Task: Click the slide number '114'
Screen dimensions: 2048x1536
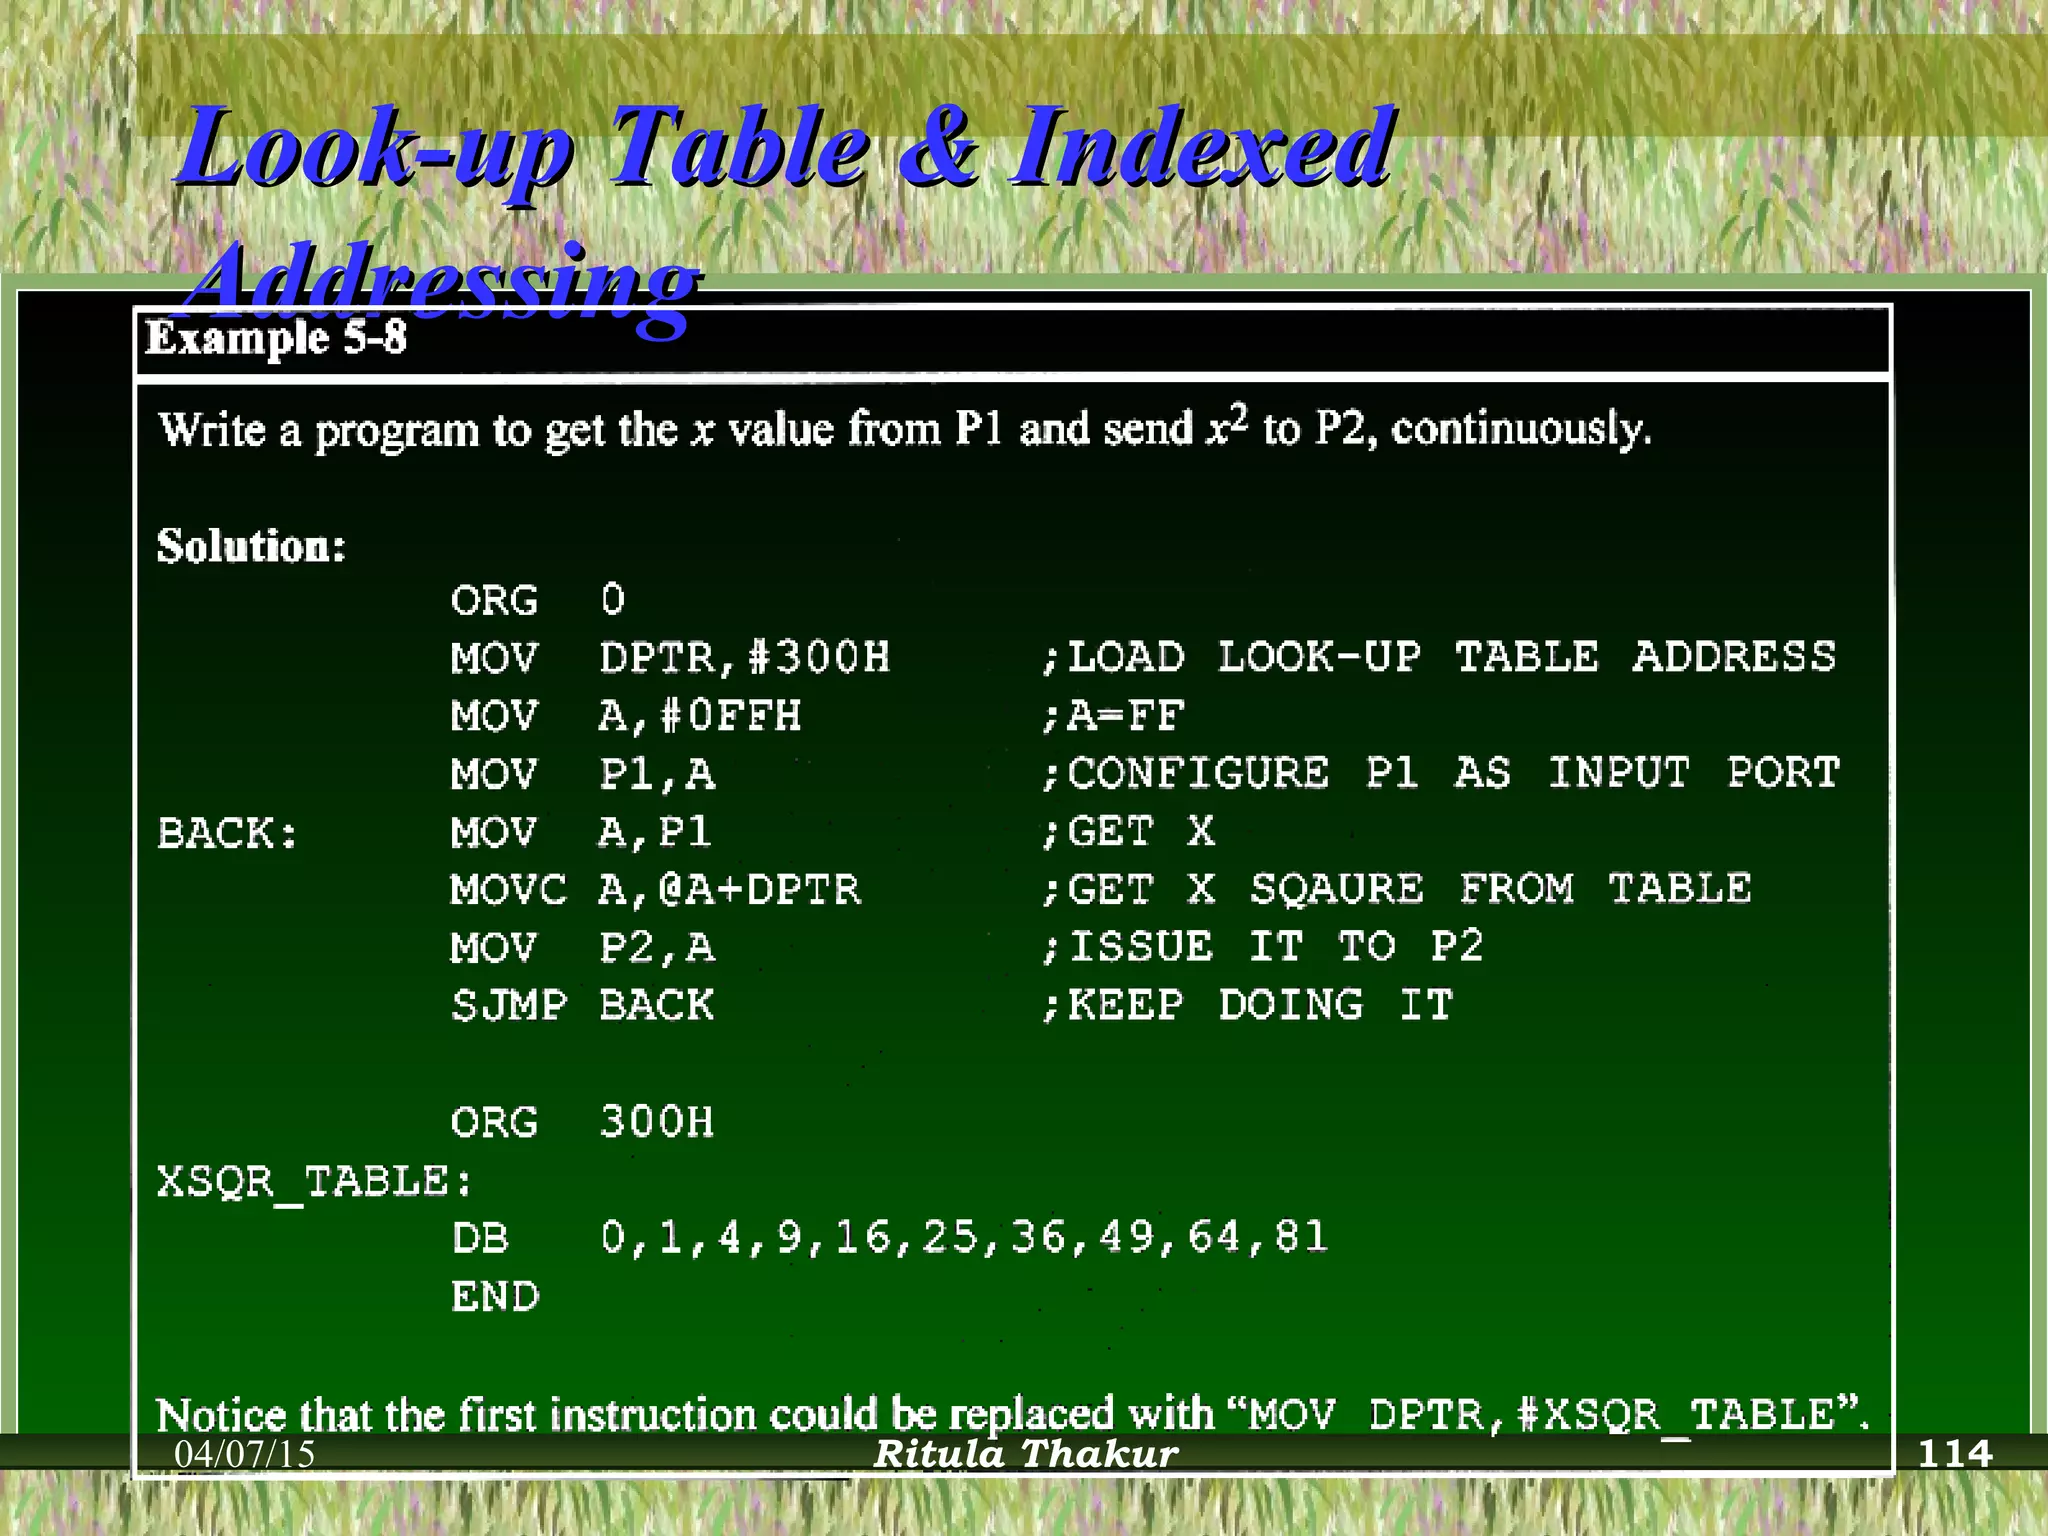Action: (x=1955, y=1453)
